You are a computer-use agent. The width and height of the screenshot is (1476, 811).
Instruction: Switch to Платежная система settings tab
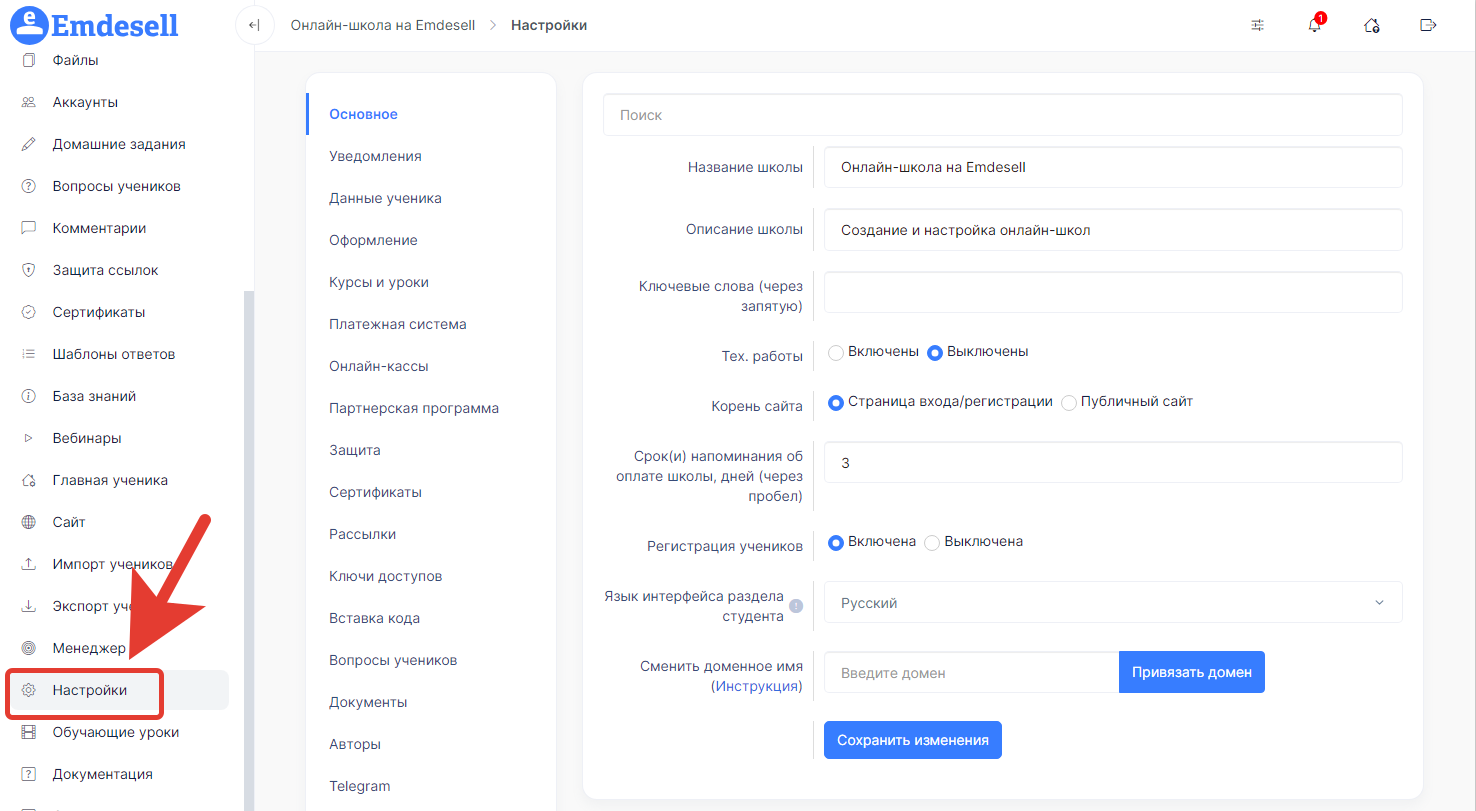[397, 324]
